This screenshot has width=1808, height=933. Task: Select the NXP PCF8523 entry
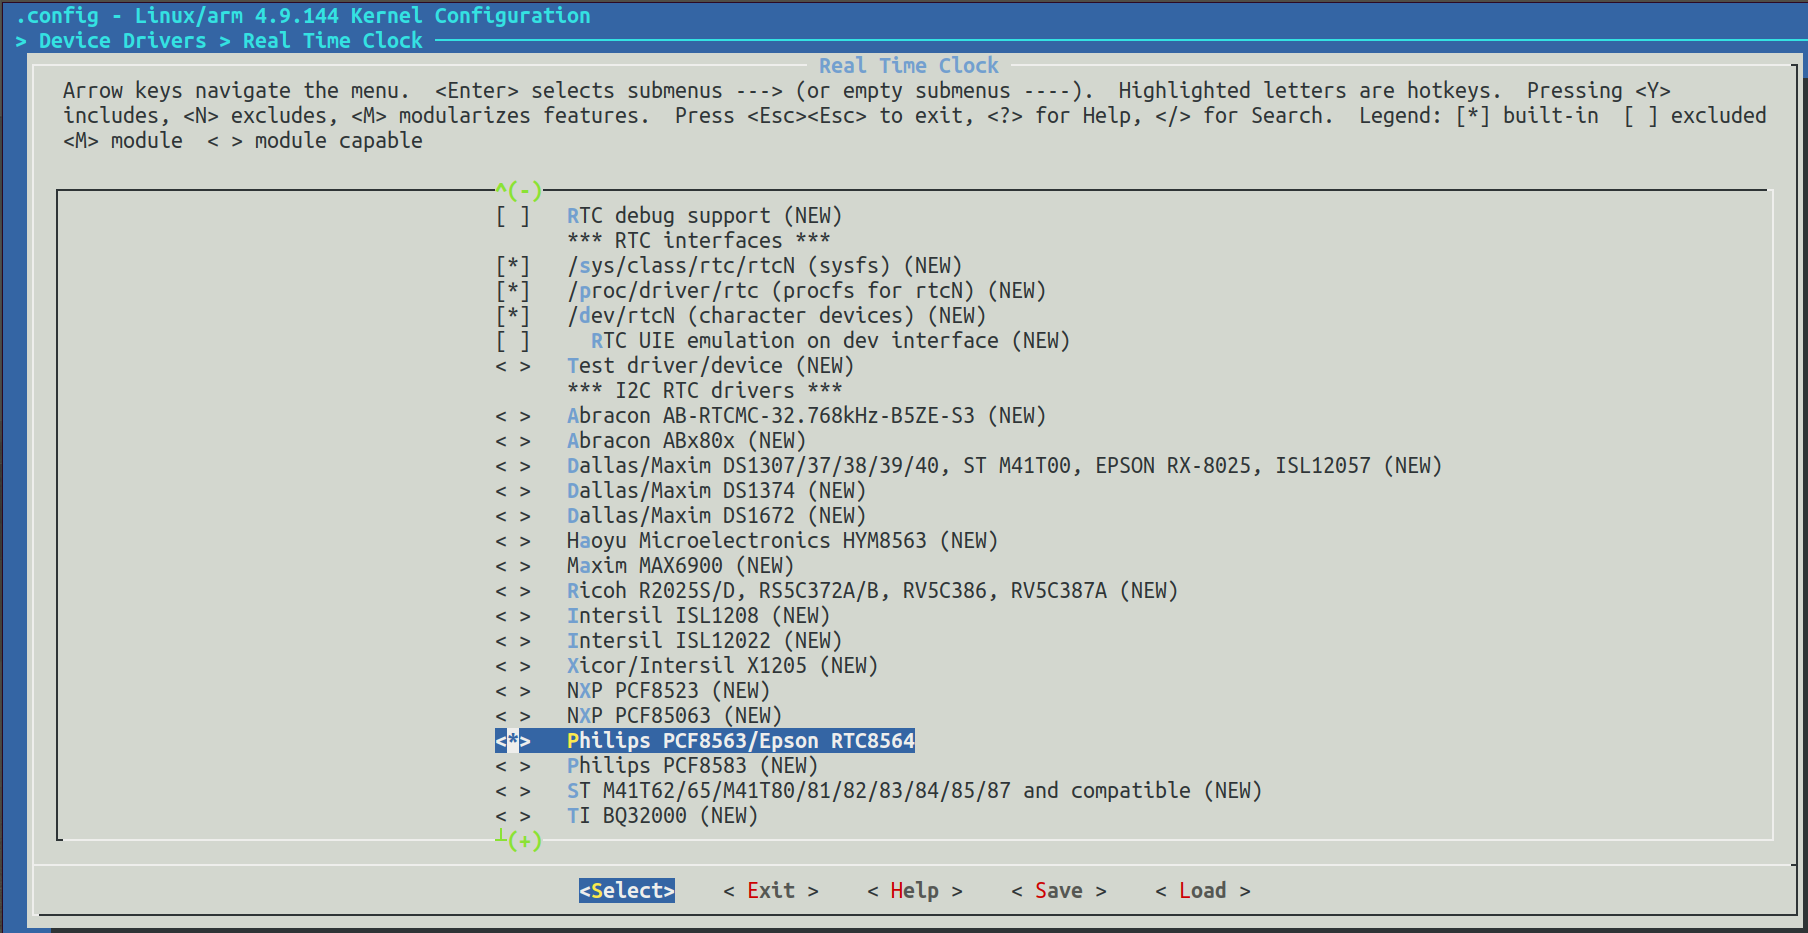pyautogui.click(x=668, y=691)
